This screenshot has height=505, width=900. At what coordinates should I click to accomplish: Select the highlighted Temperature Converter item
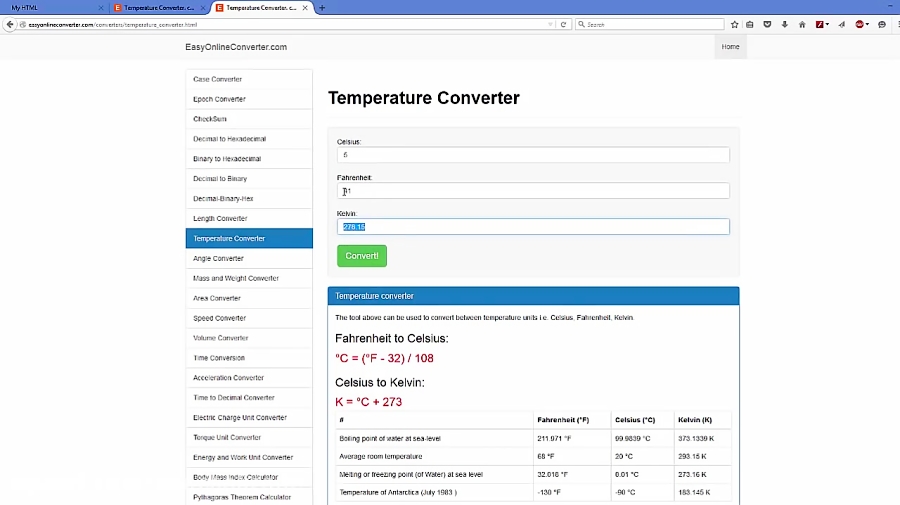[249, 238]
